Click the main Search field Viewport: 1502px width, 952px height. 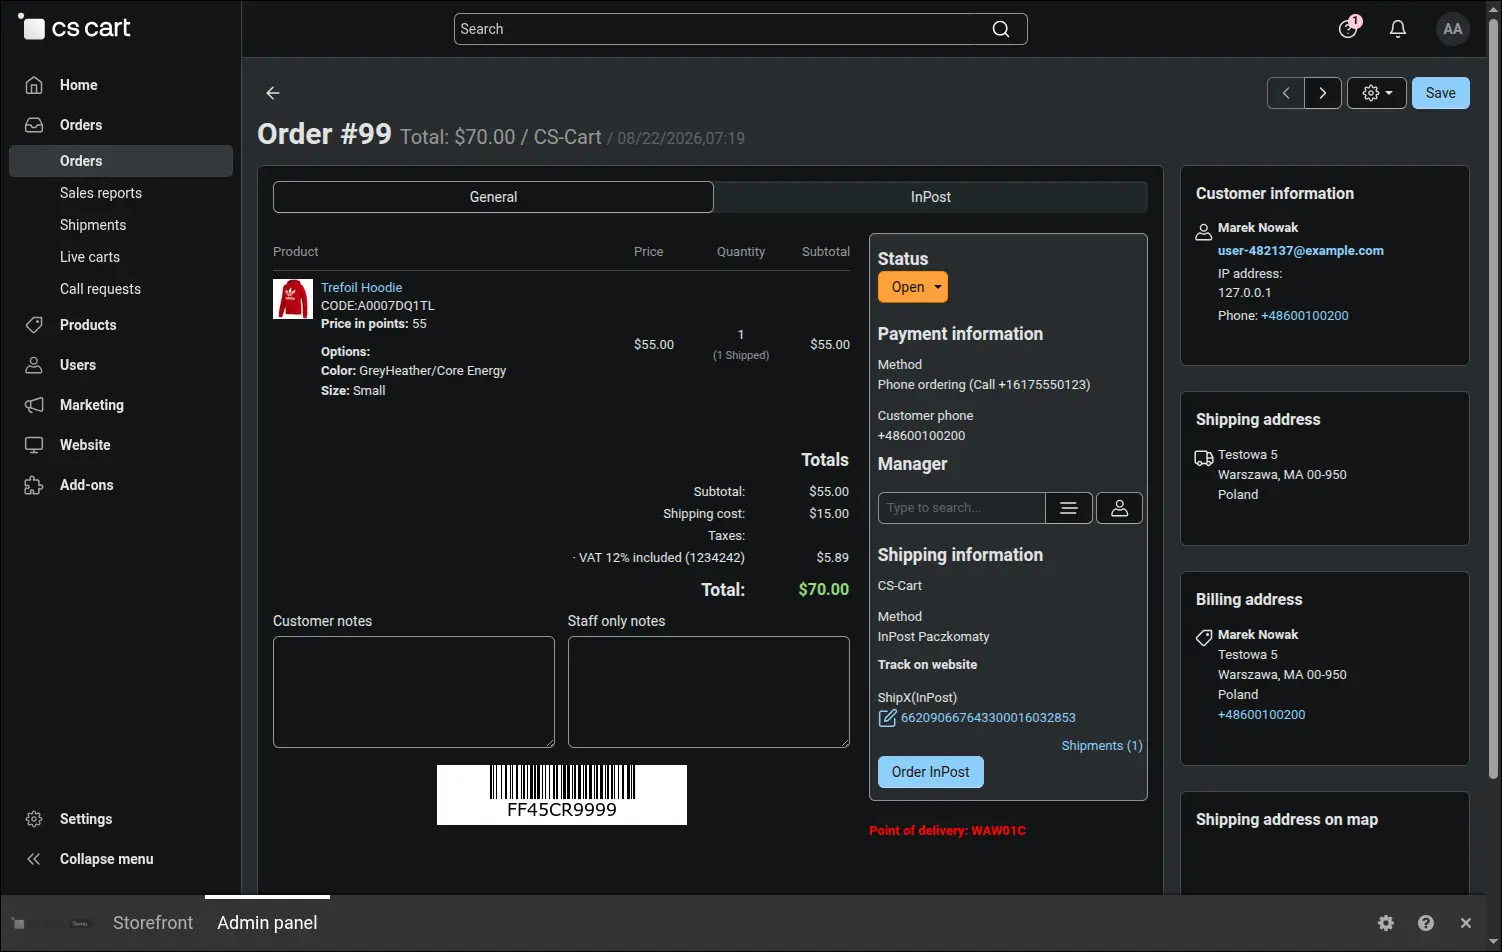click(740, 29)
